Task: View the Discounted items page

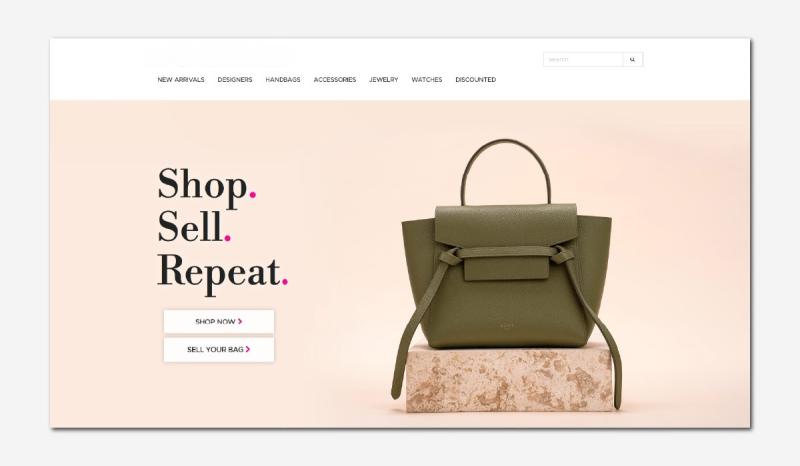Action: (x=476, y=80)
